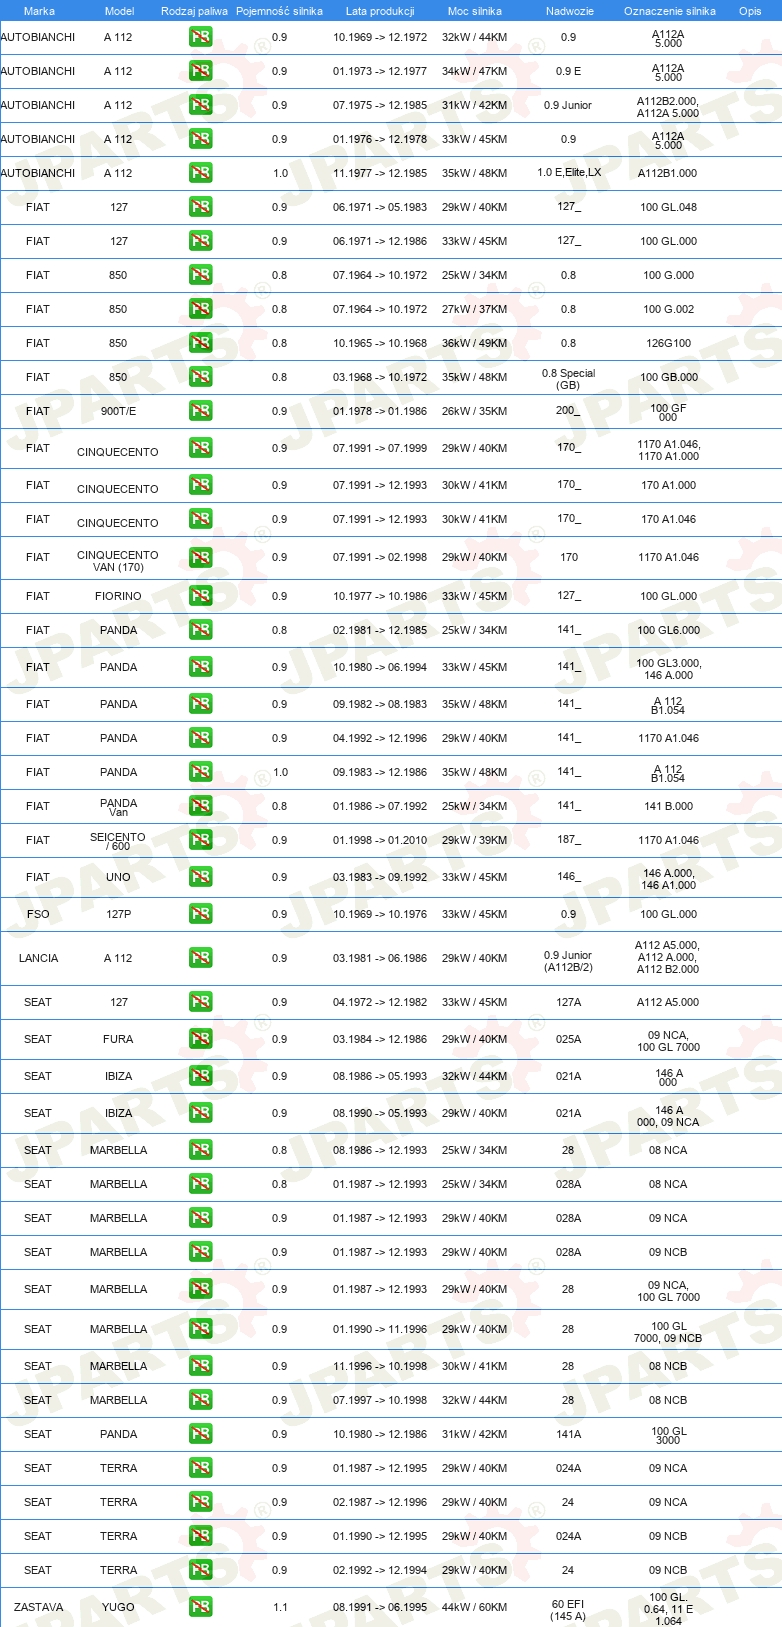The image size is (782, 1627).
Task: Click the fuel icon in the FSO 127P row
Action: (x=200, y=914)
